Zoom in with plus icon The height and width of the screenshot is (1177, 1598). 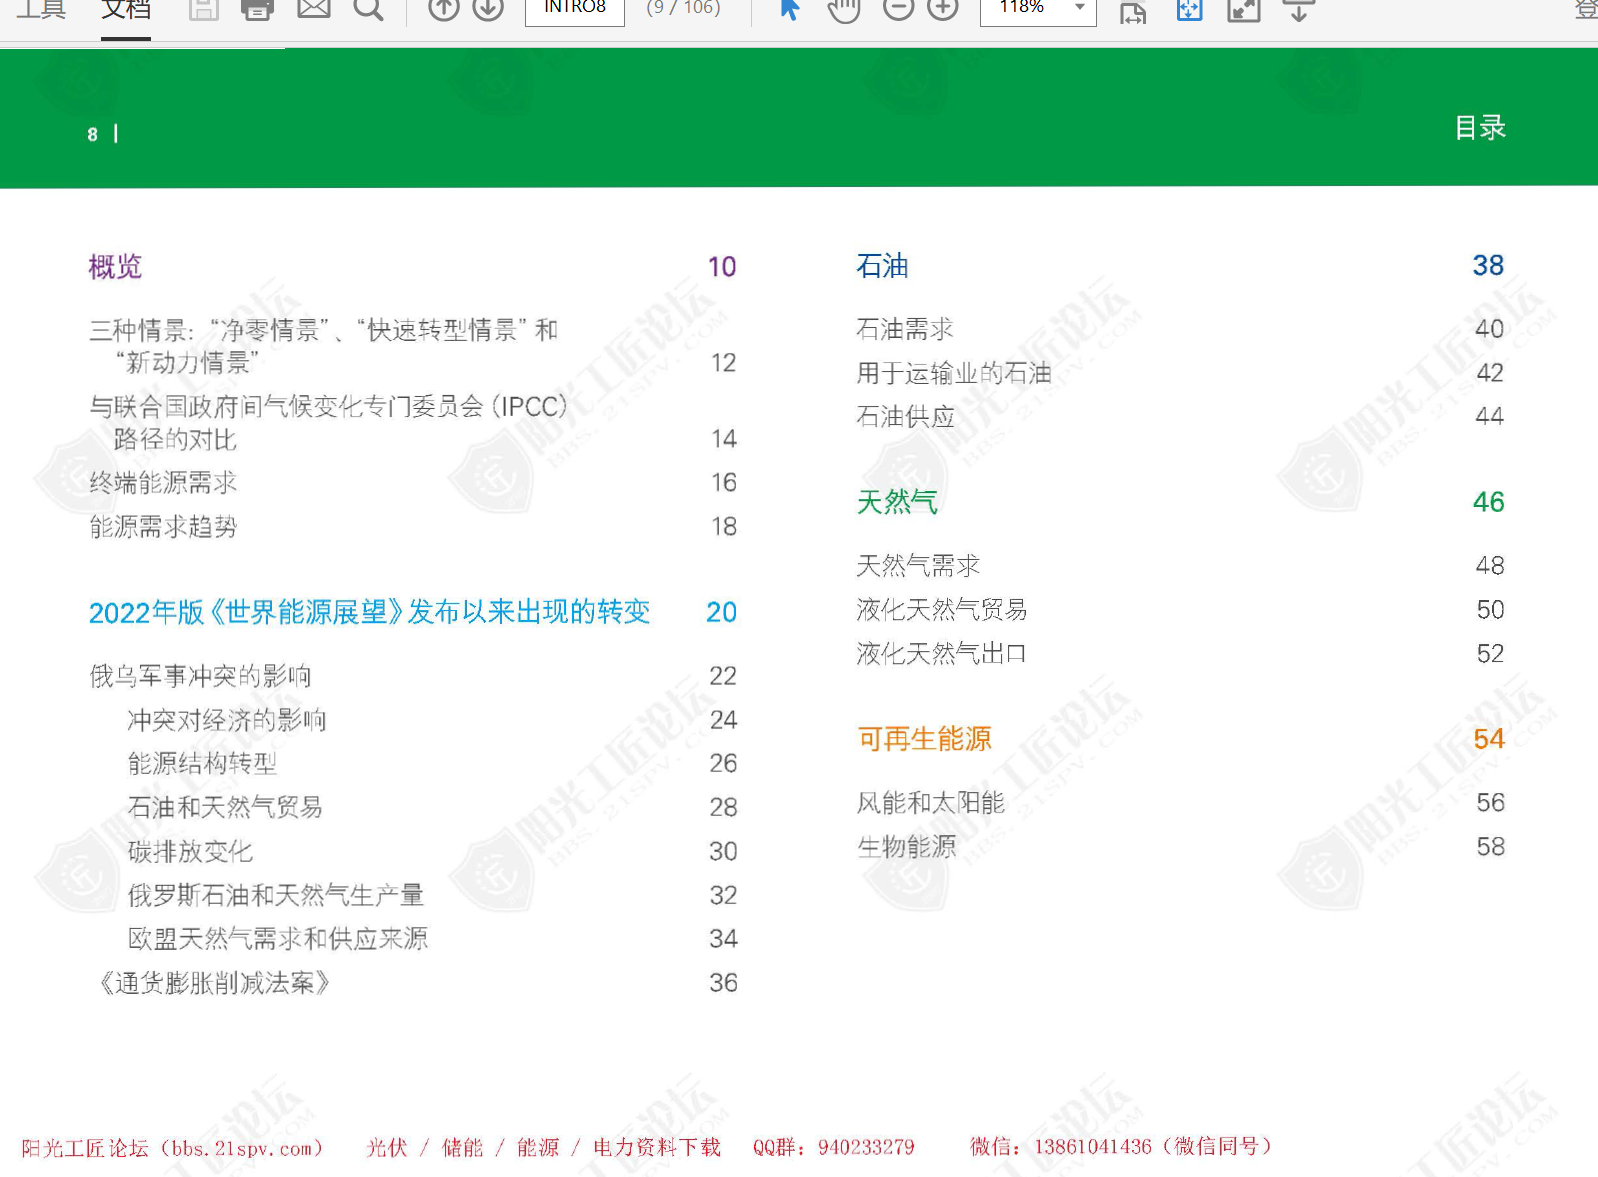pos(942,9)
